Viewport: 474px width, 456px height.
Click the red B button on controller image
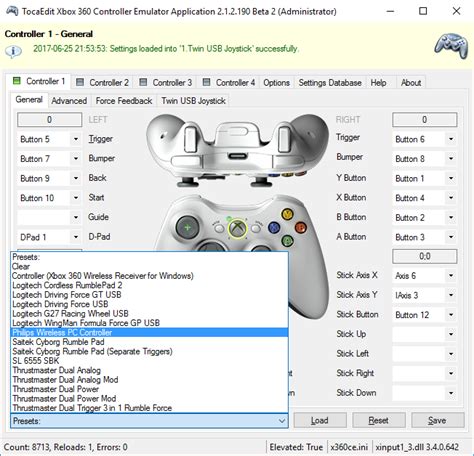pyautogui.click(x=301, y=228)
